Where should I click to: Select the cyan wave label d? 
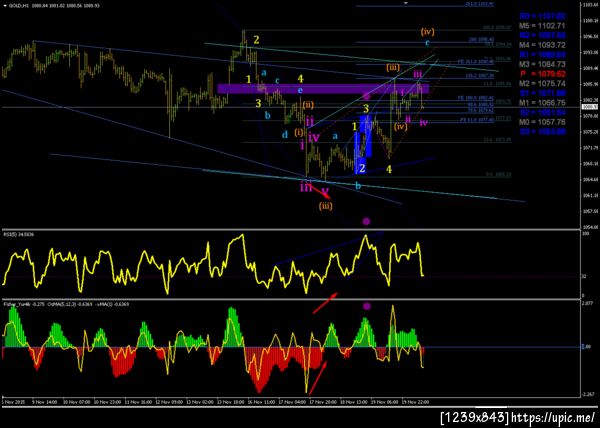click(x=285, y=135)
